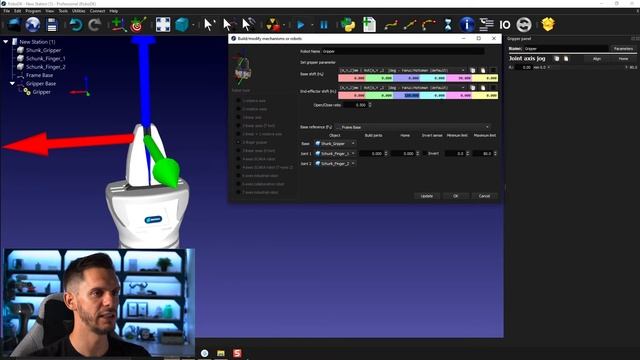This screenshot has height=360, width=640.
Task: Open the Utilities menu
Action: [x=78, y=11]
